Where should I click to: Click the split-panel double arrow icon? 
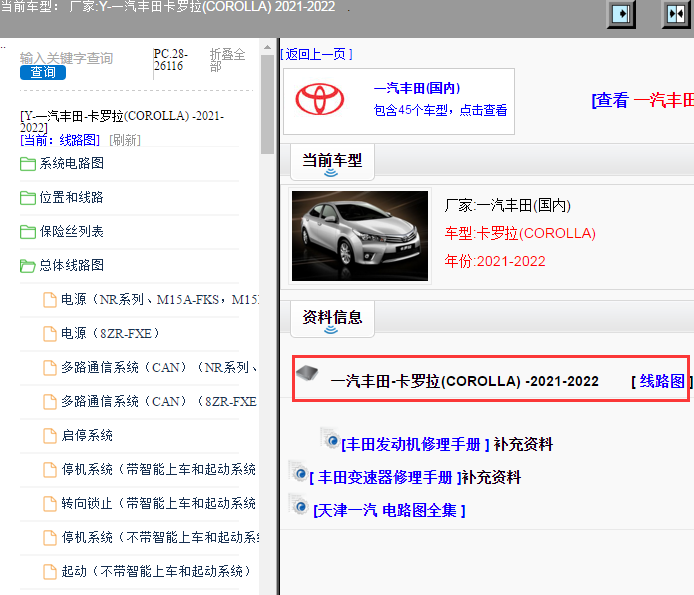click(677, 14)
